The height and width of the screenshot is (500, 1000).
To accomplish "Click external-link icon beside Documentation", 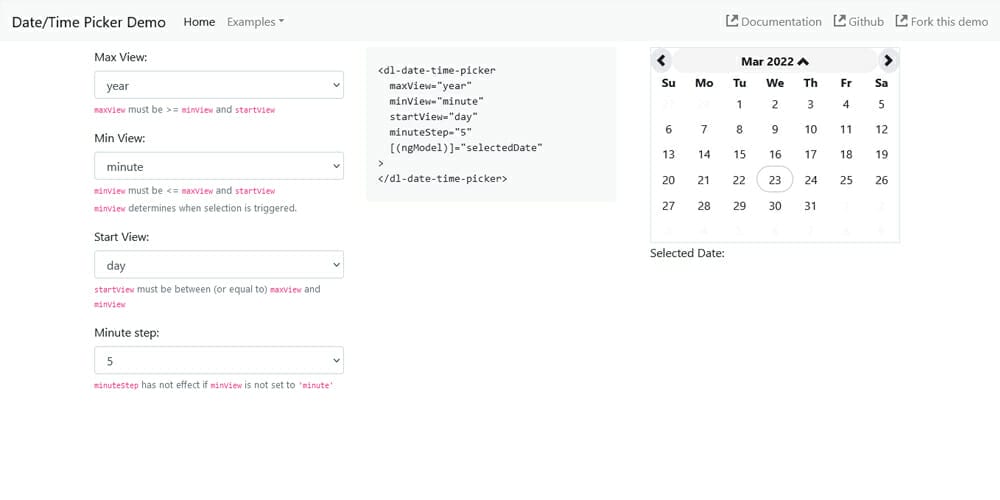I will click(x=732, y=21).
